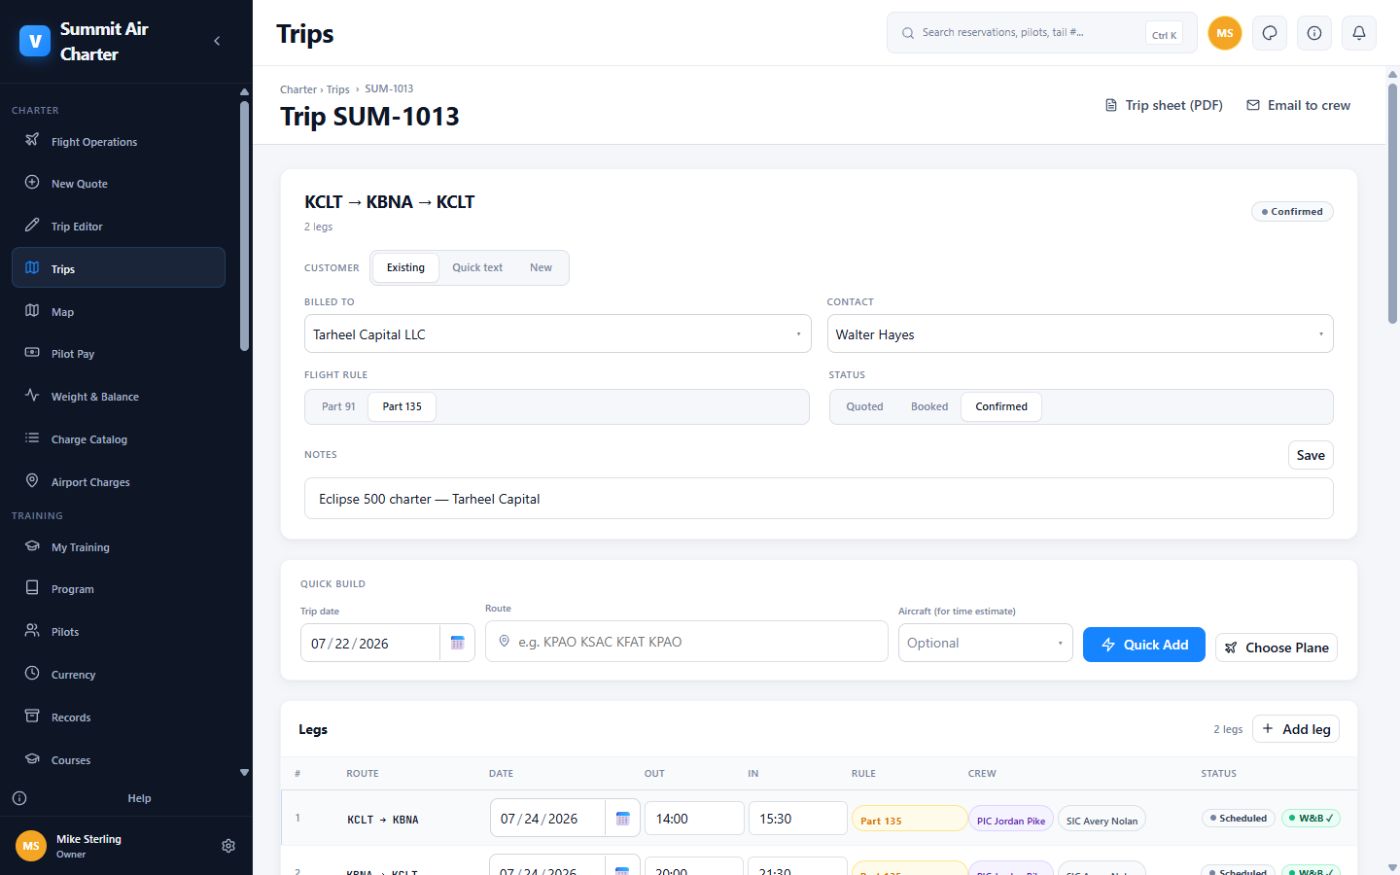Click Email to crew

[x=1298, y=105]
